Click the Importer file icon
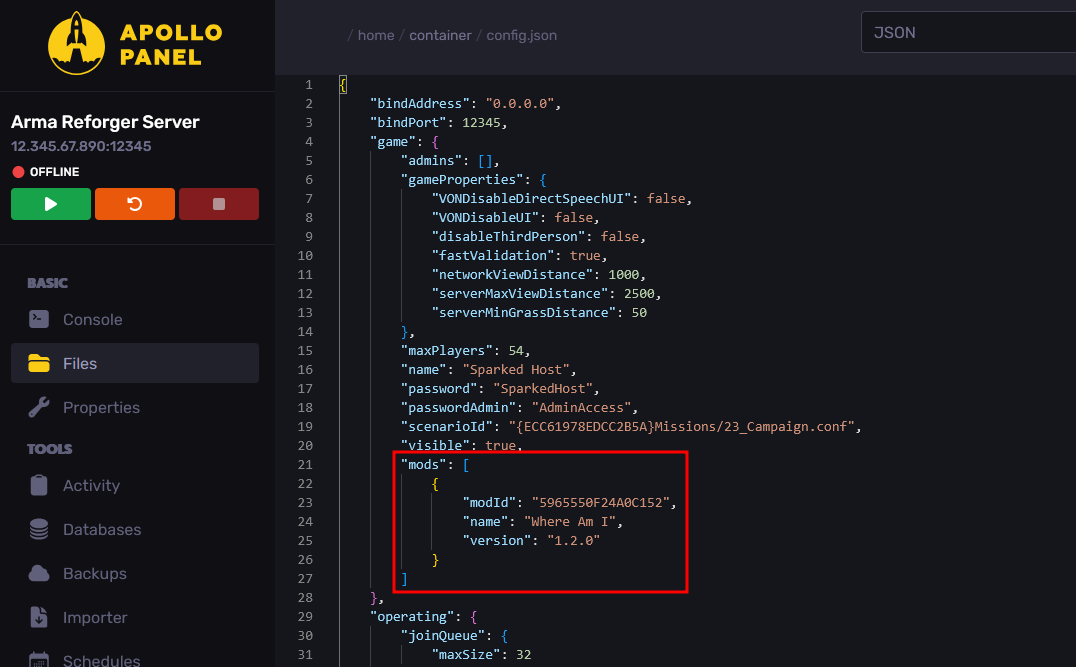 tap(39, 617)
